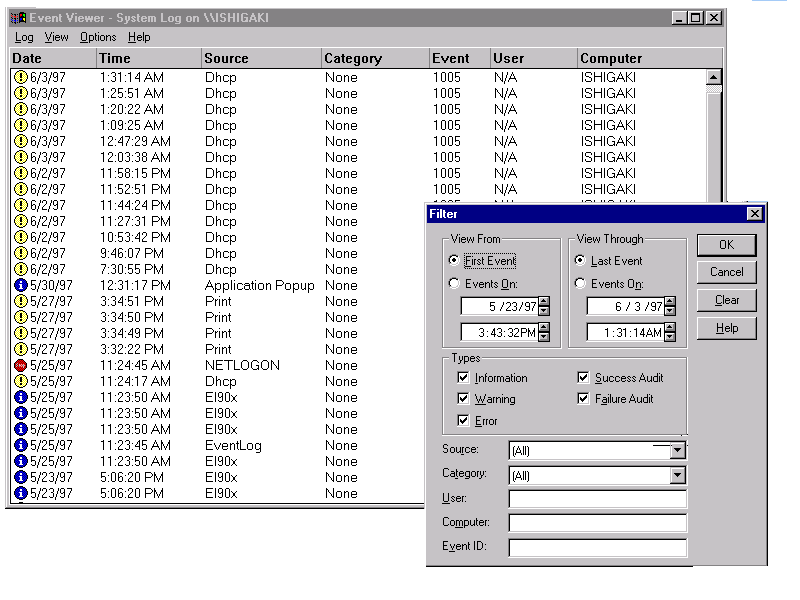
Task: Click warning icon for 1:31:14 AM Dhcp event
Action: pyautogui.click(x=20, y=78)
